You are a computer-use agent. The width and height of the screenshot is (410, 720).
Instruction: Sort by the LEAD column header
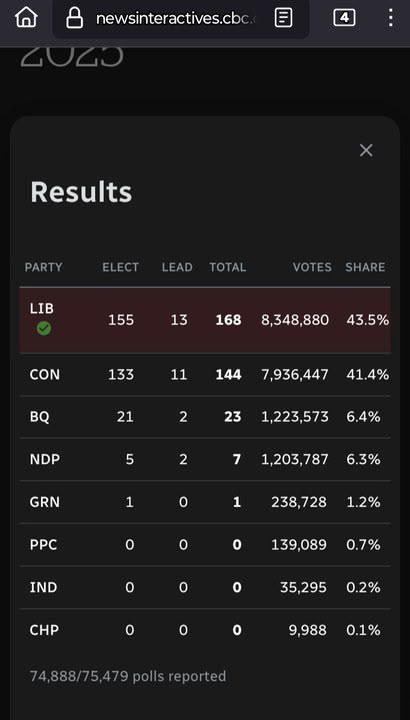[x=177, y=267]
